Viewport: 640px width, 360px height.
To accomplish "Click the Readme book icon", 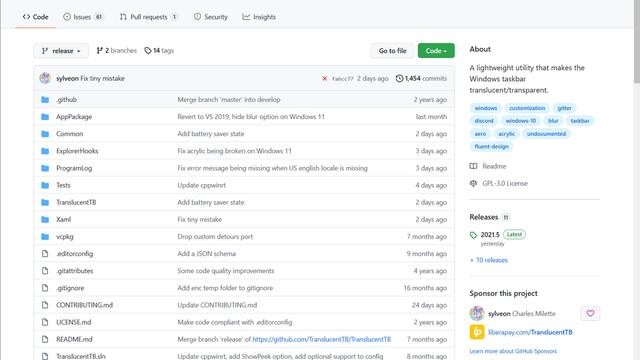I will (x=473, y=166).
